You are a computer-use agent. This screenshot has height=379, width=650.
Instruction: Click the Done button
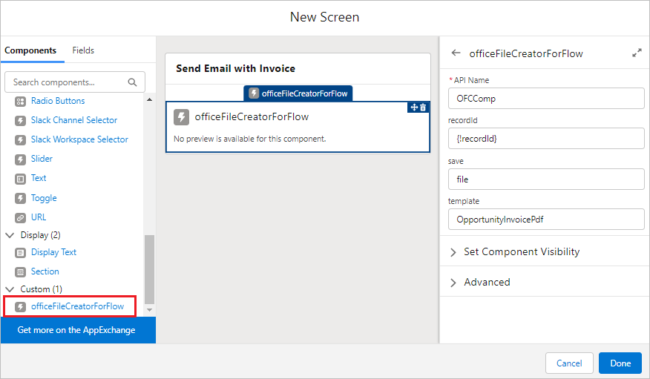click(x=620, y=363)
